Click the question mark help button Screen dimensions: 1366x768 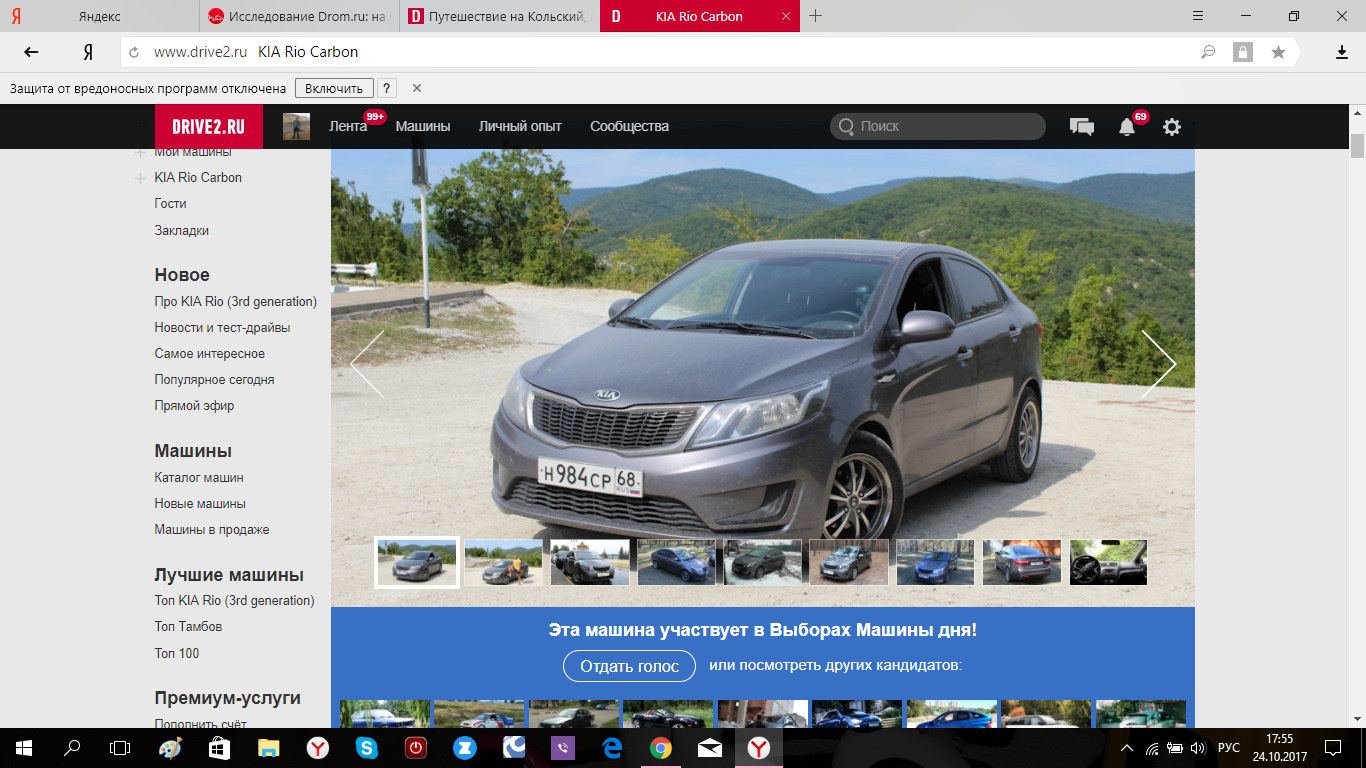coord(387,88)
